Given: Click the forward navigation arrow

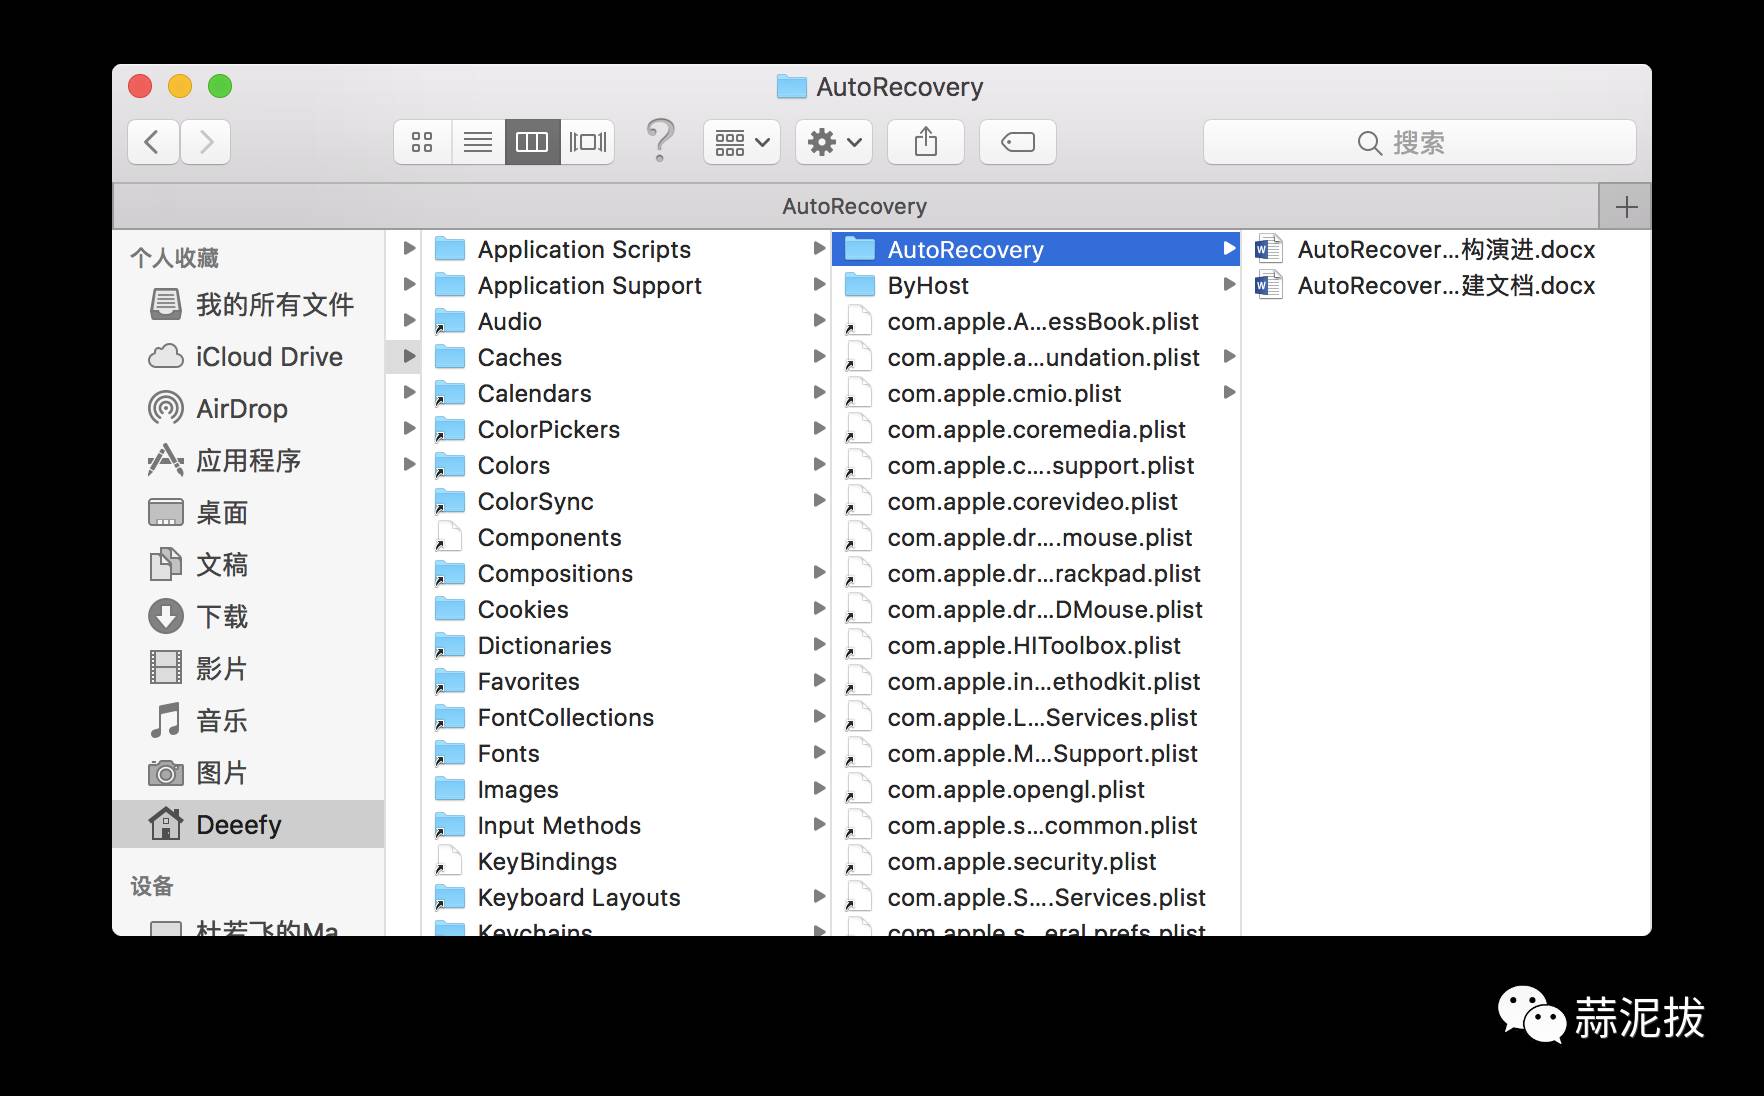Looking at the screenshot, I should click(x=206, y=142).
